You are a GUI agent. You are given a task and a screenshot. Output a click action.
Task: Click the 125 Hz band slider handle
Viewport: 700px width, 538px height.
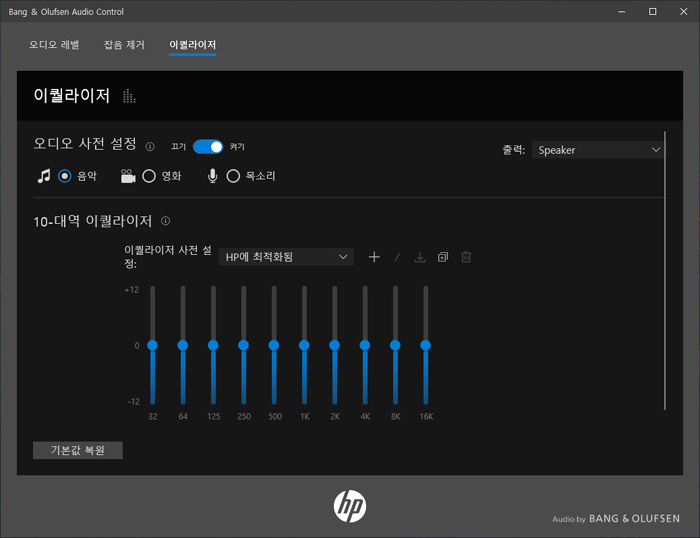213,345
